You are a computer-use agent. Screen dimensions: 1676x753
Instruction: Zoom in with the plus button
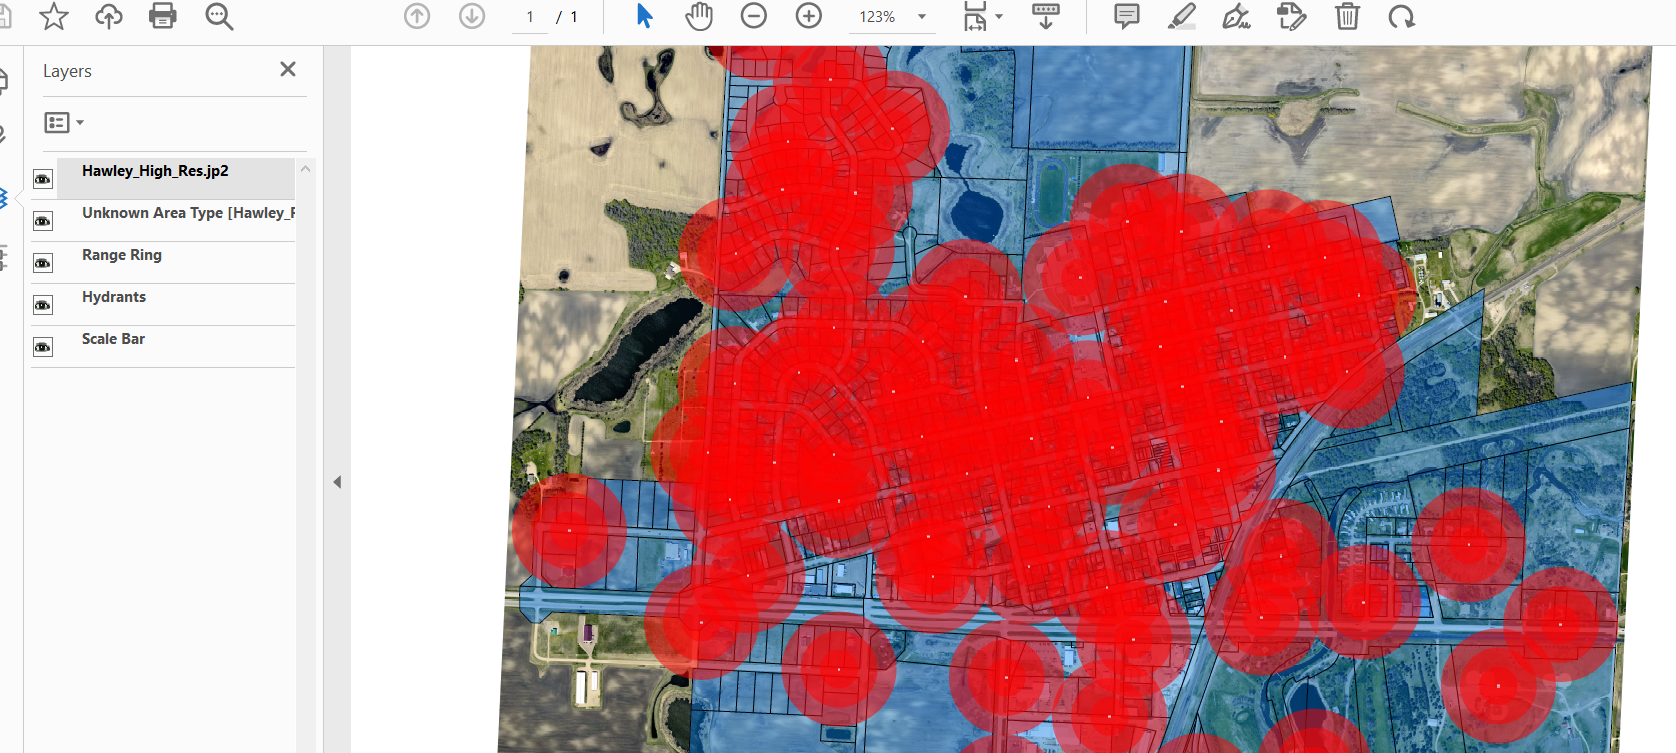[x=809, y=16]
